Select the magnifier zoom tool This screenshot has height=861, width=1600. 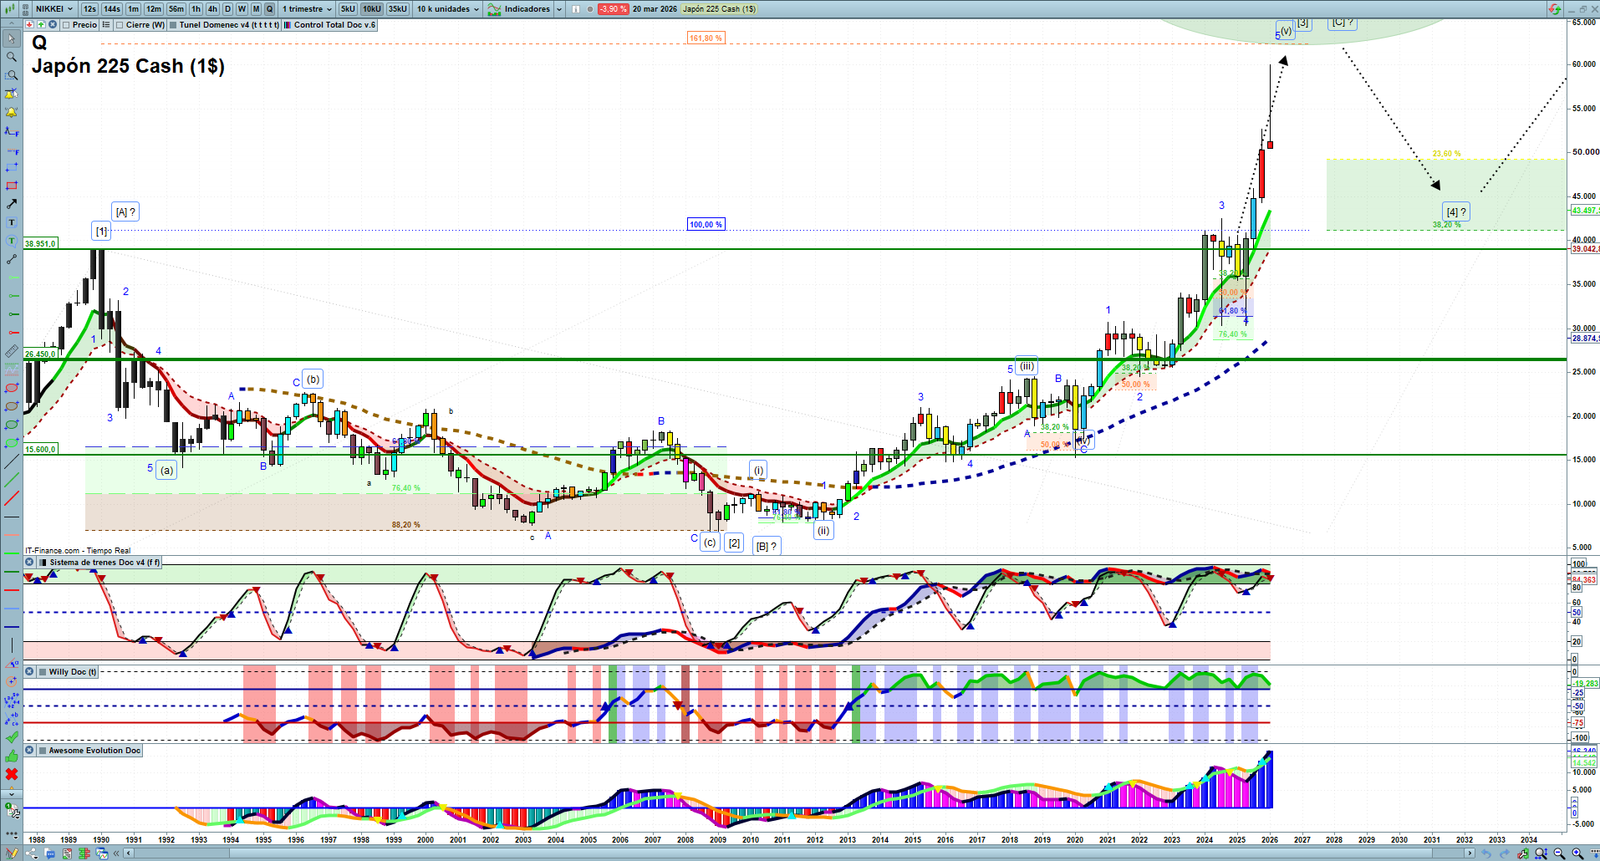tap(11, 57)
